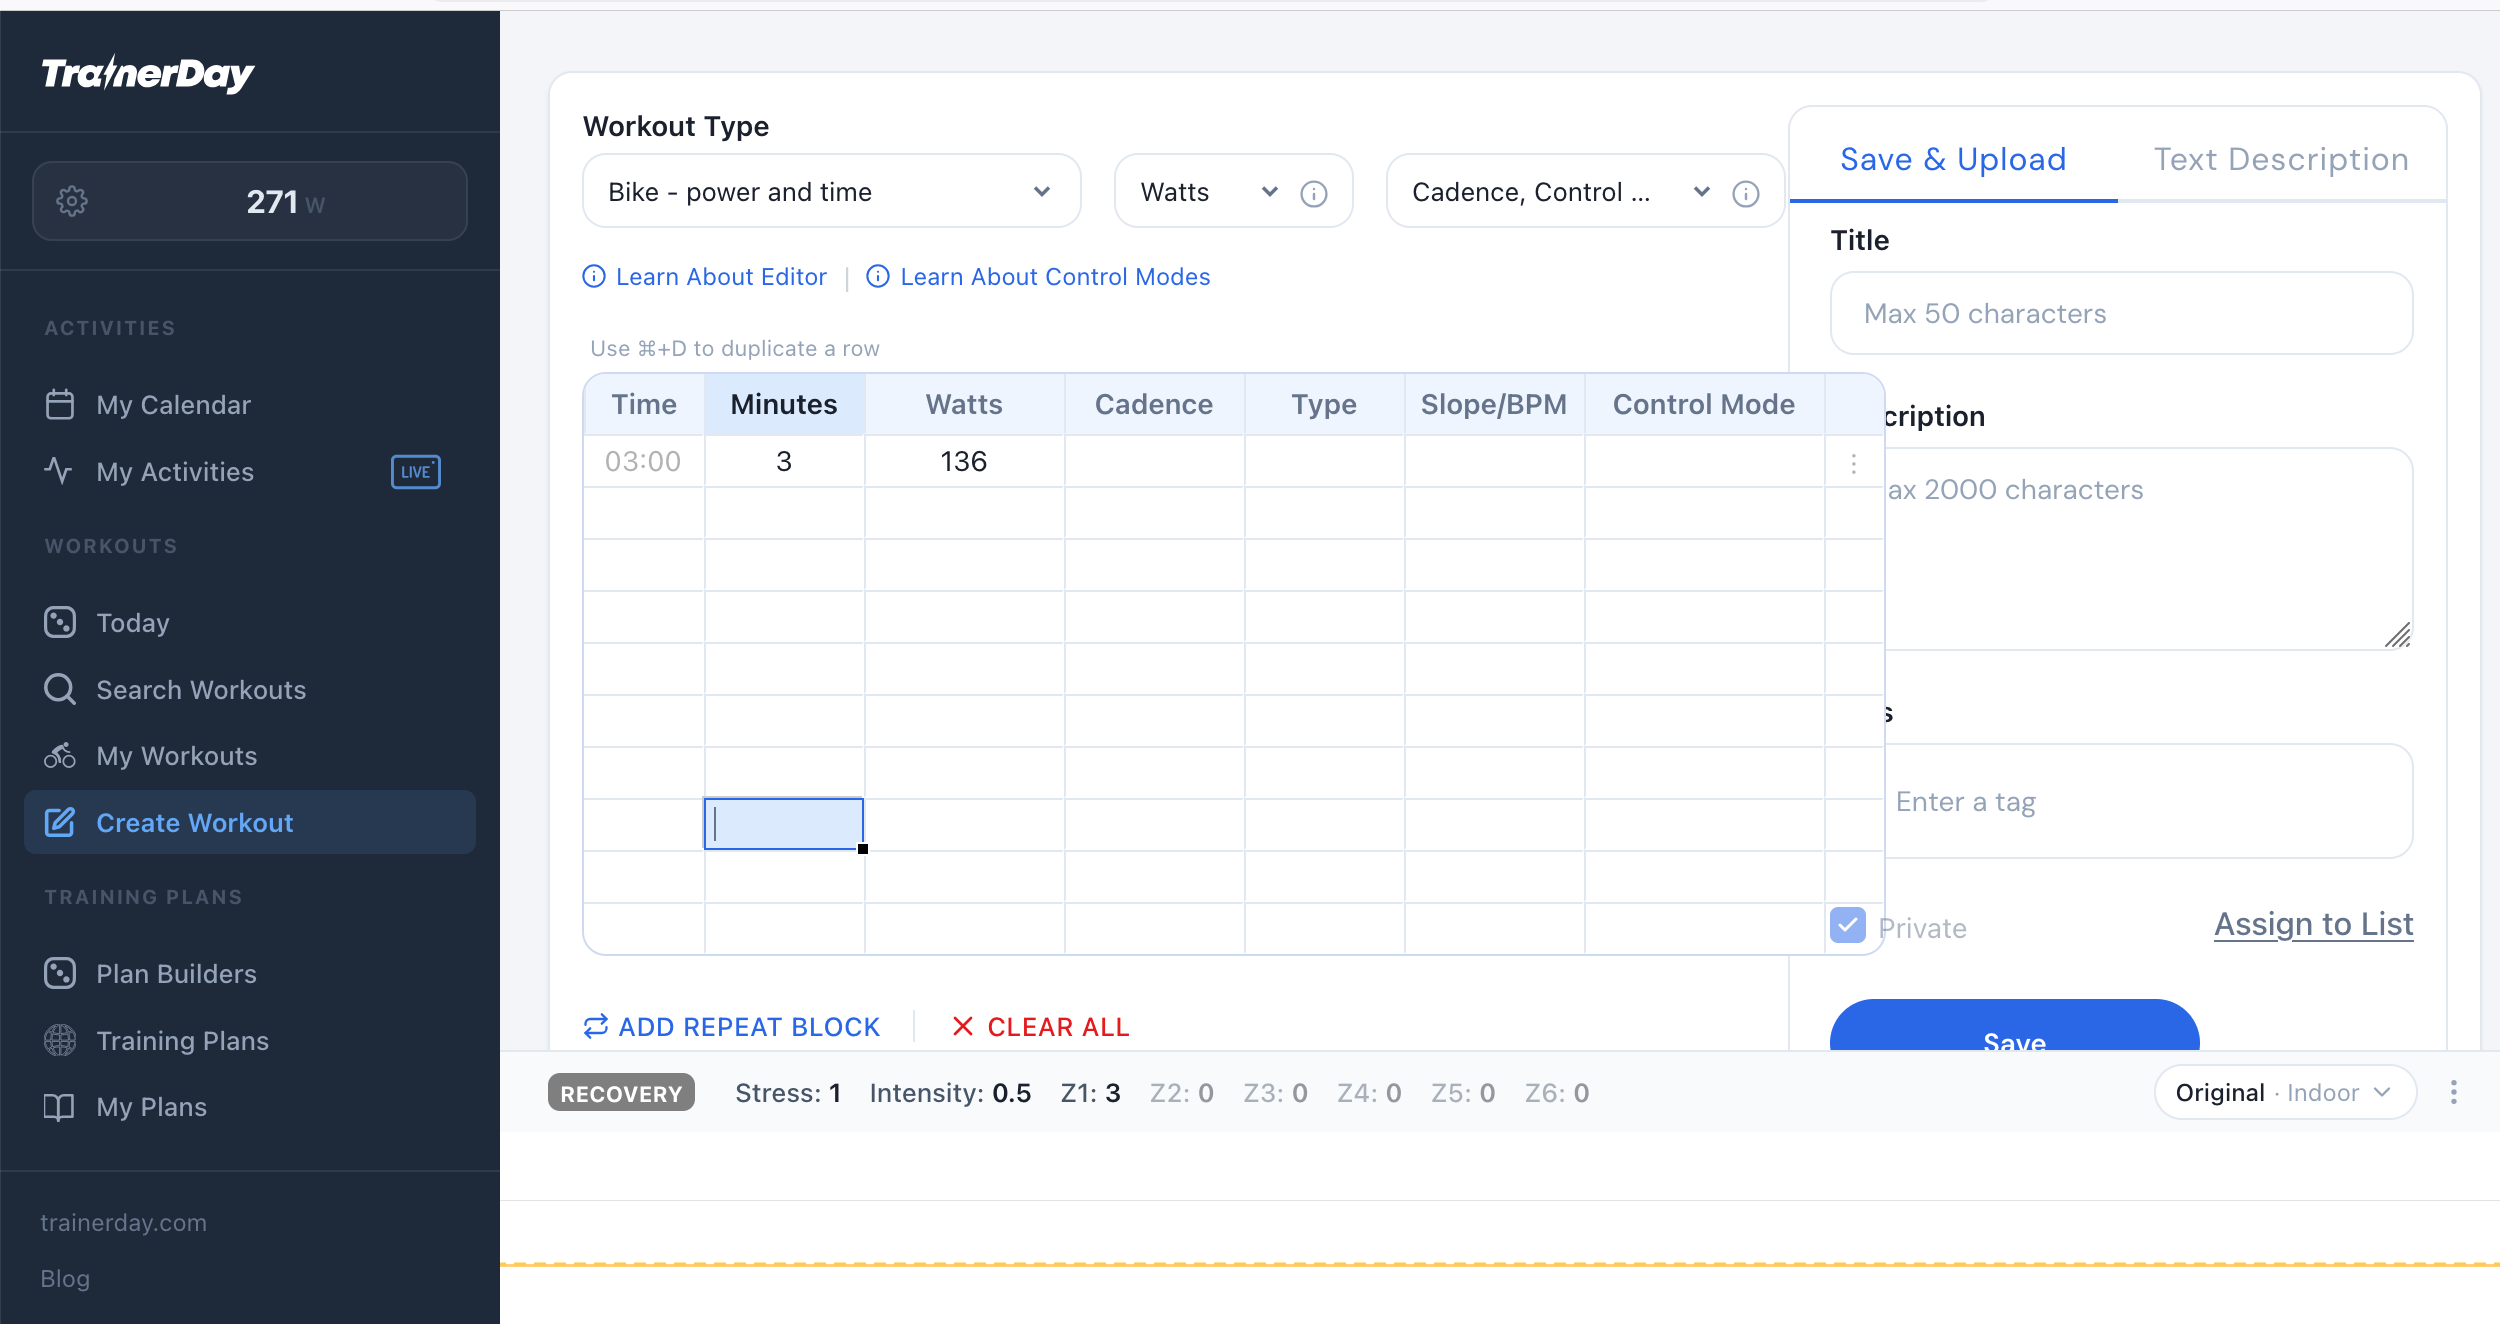Image resolution: width=2500 pixels, height=1324 pixels.
Task: Click the My Calendar calendar icon
Action: [x=60, y=404]
